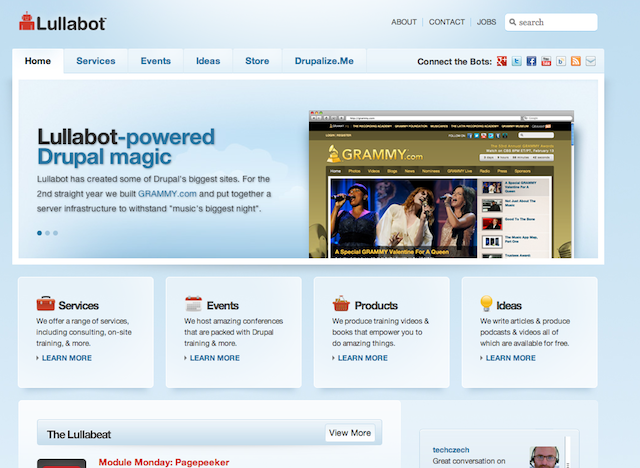Go to the ABOUT page
Image resolution: width=640 pixels, height=468 pixels.
click(404, 22)
